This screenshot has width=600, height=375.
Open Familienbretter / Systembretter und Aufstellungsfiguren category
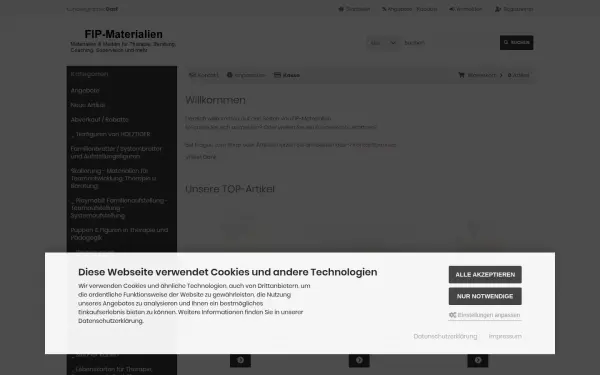pos(116,152)
